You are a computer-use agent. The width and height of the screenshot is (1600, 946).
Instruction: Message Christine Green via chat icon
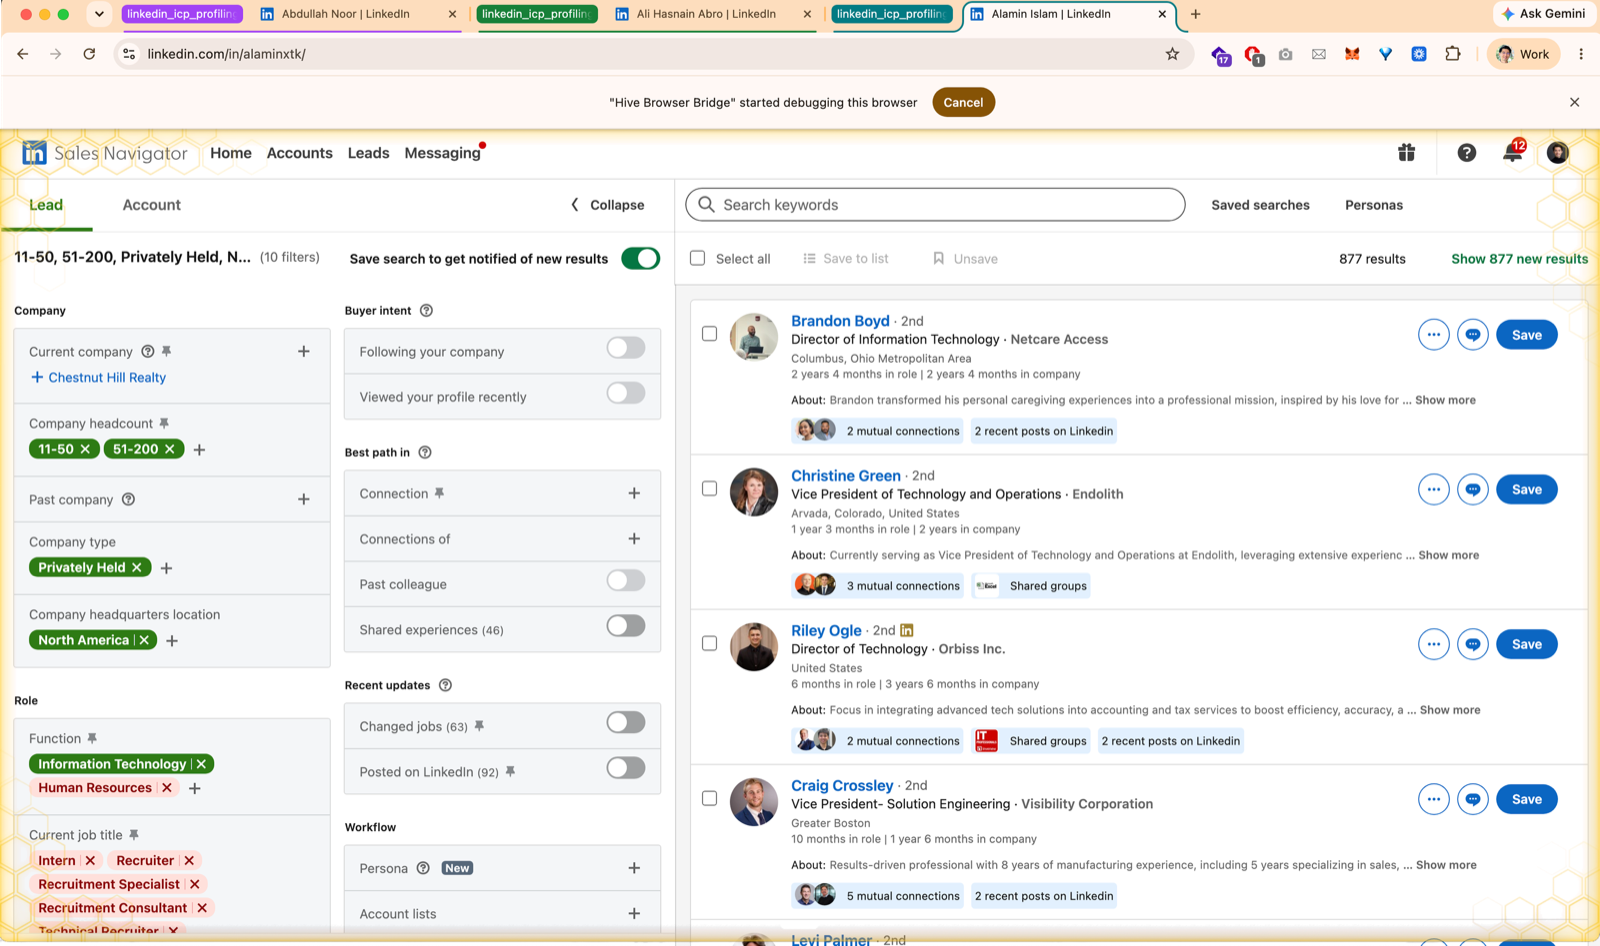tap(1472, 490)
